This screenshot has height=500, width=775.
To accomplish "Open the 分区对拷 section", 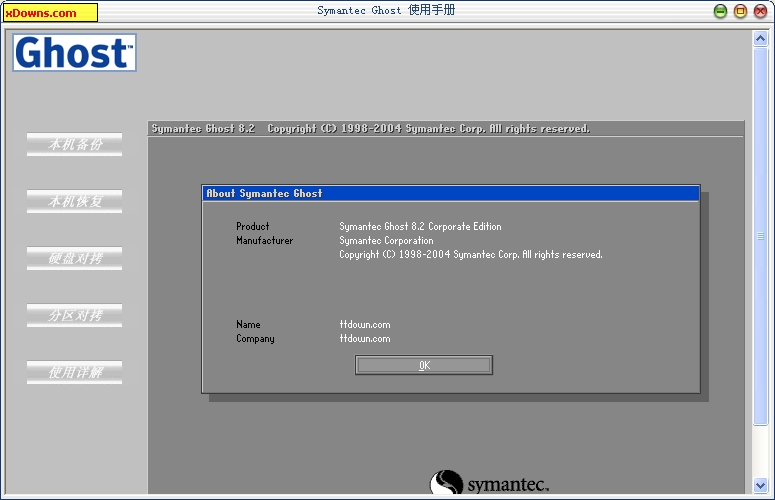I will pos(74,315).
